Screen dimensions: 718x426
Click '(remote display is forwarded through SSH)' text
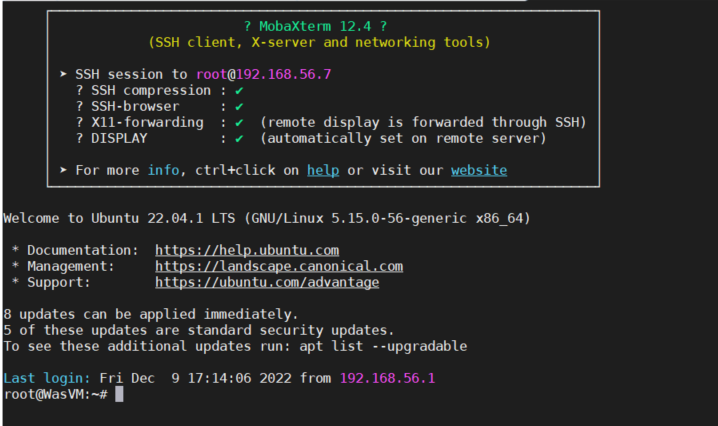pos(423,122)
